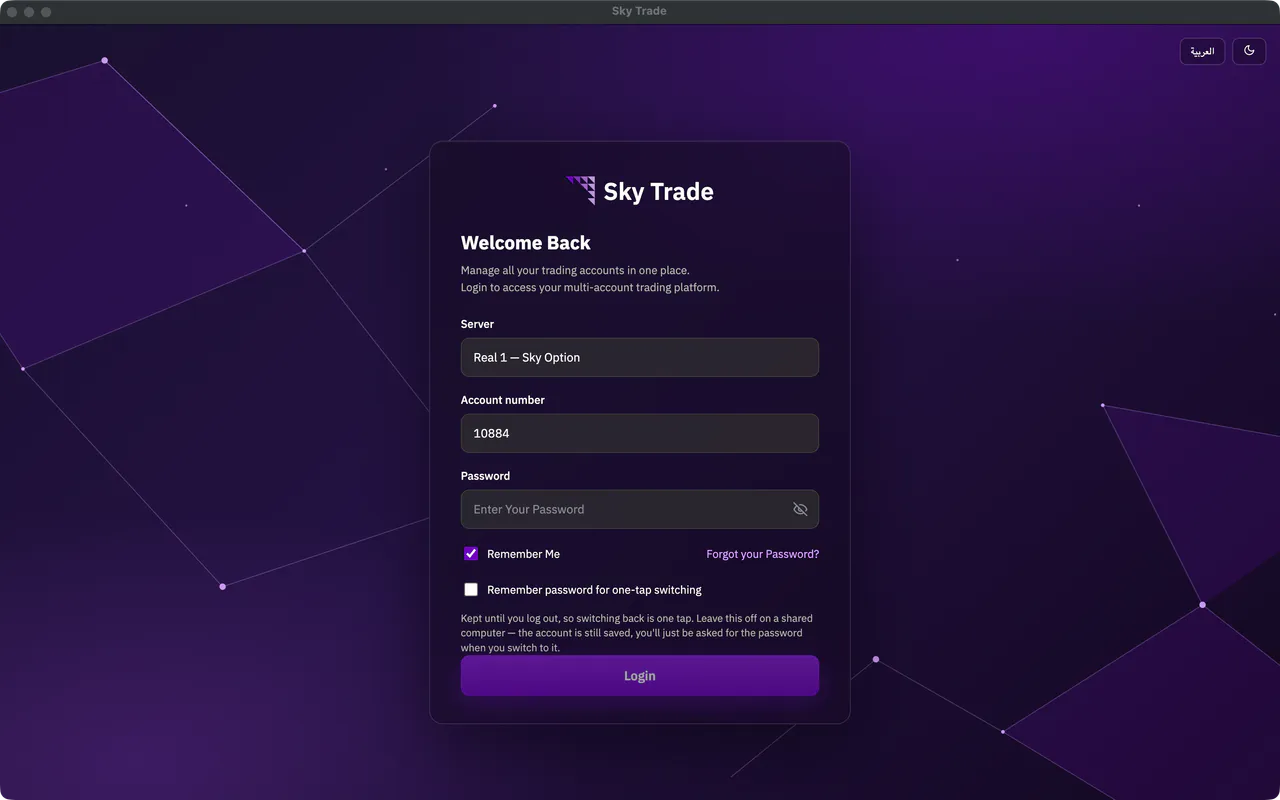This screenshot has height=800, width=1280.
Task: Click the Welcome Back heading
Action: (526, 243)
